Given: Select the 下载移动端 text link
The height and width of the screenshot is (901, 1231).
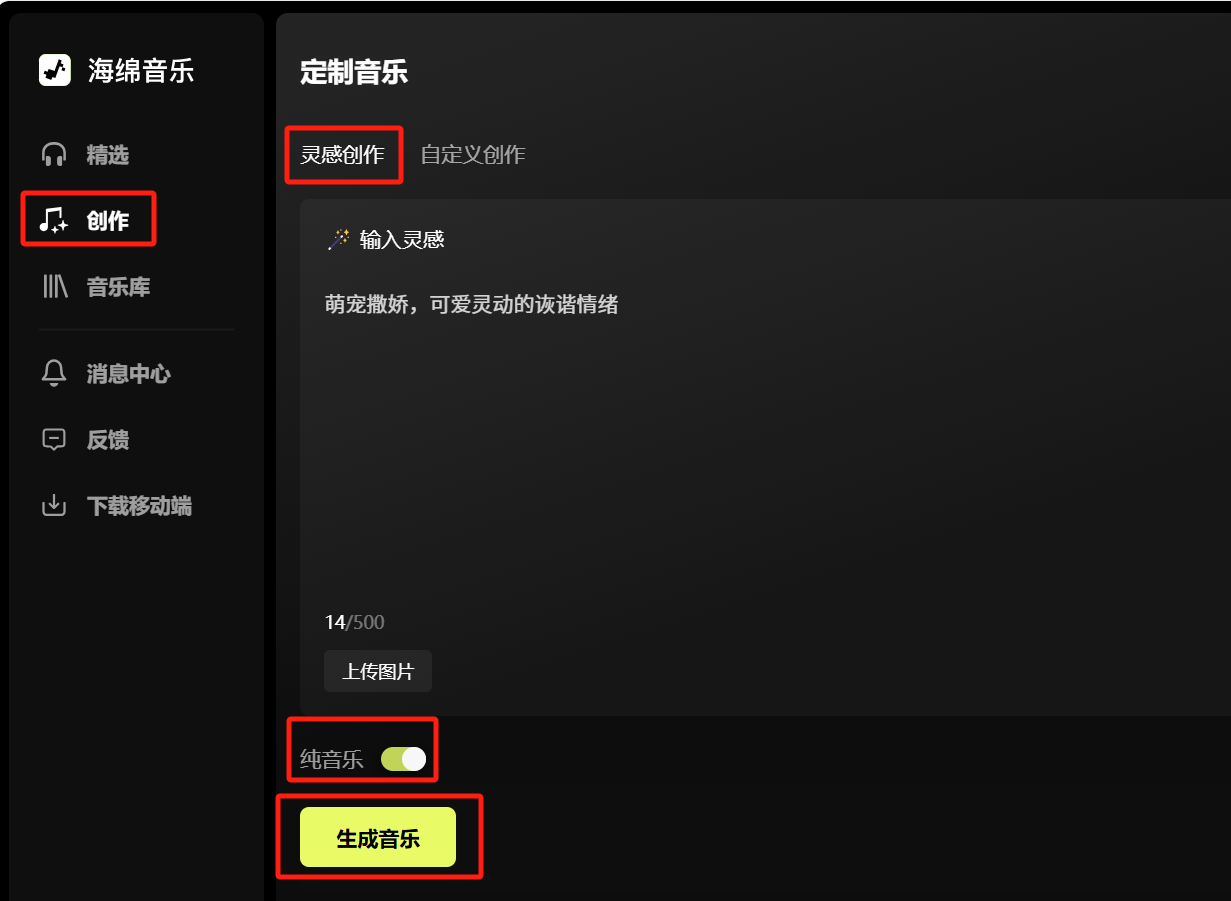Looking at the screenshot, I should (140, 506).
